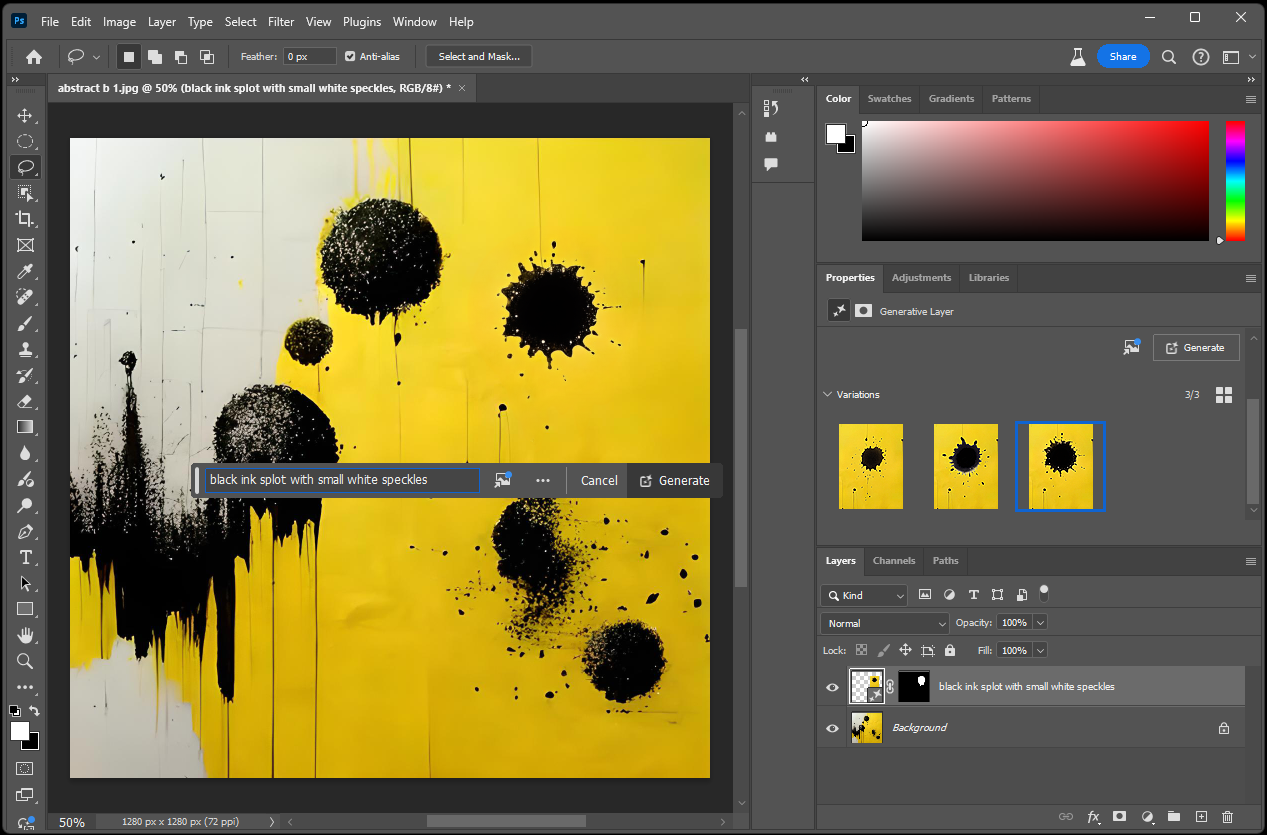
Task: Disable the Anti-alias checkbox
Action: coord(350,57)
